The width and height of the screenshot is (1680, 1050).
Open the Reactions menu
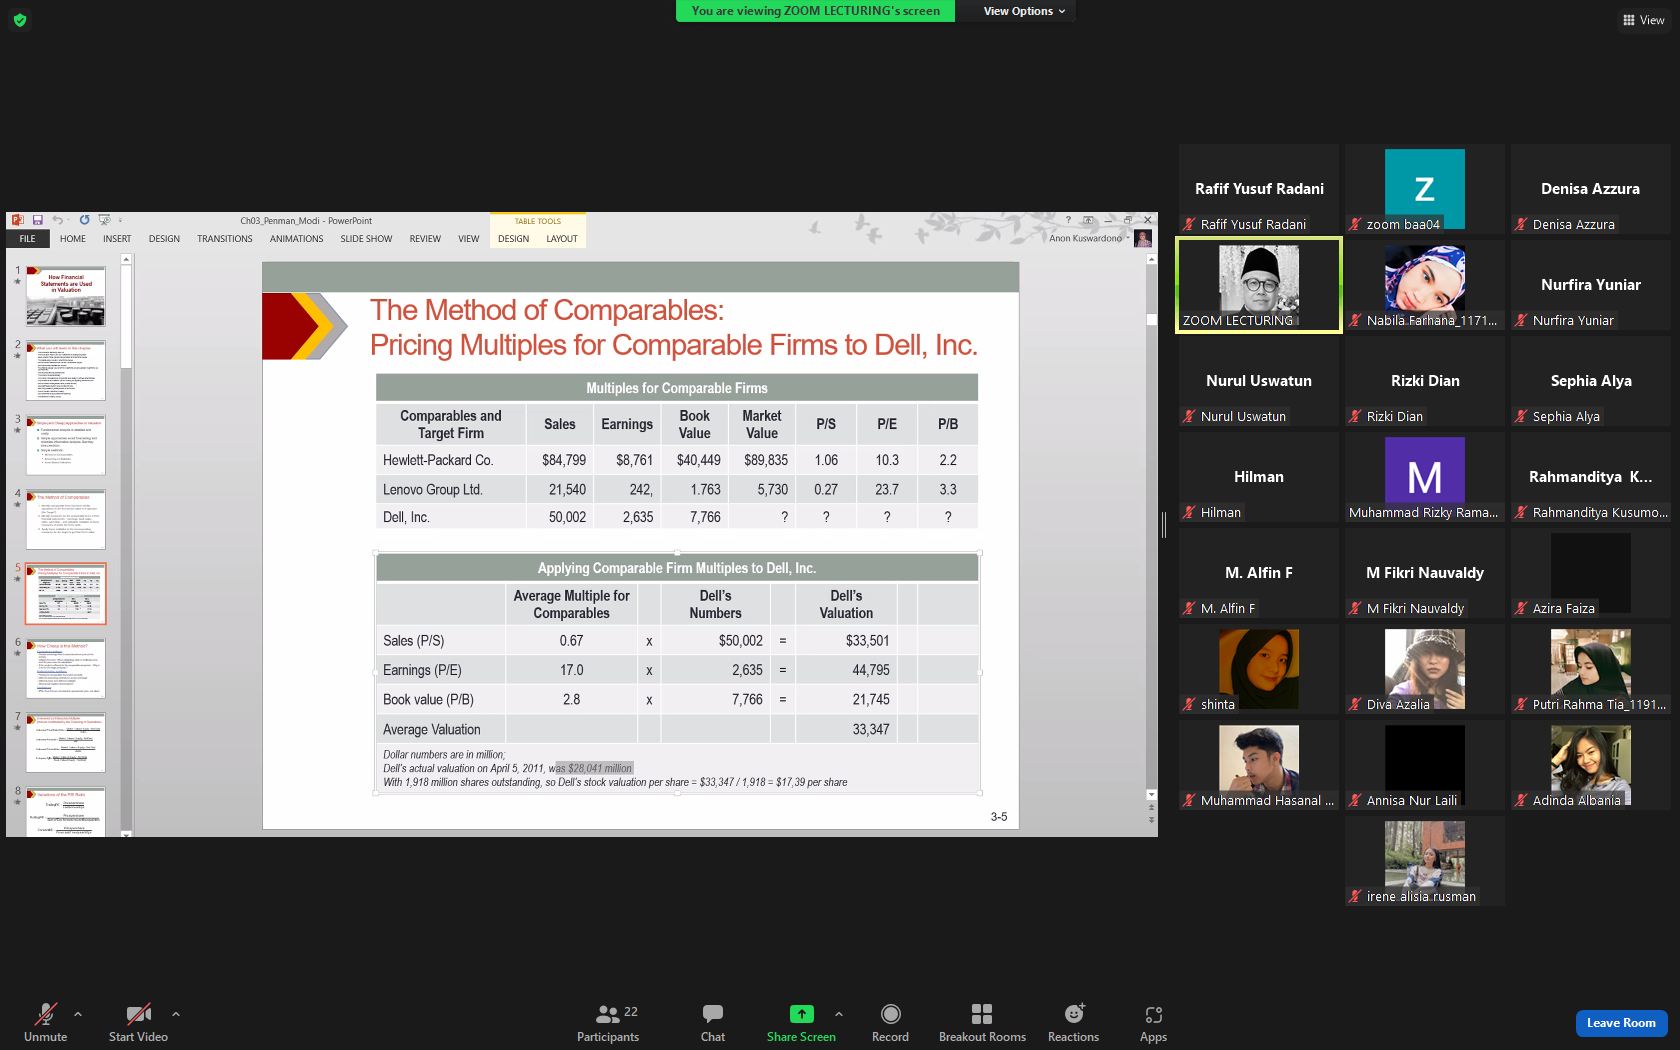point(1074,1023)
